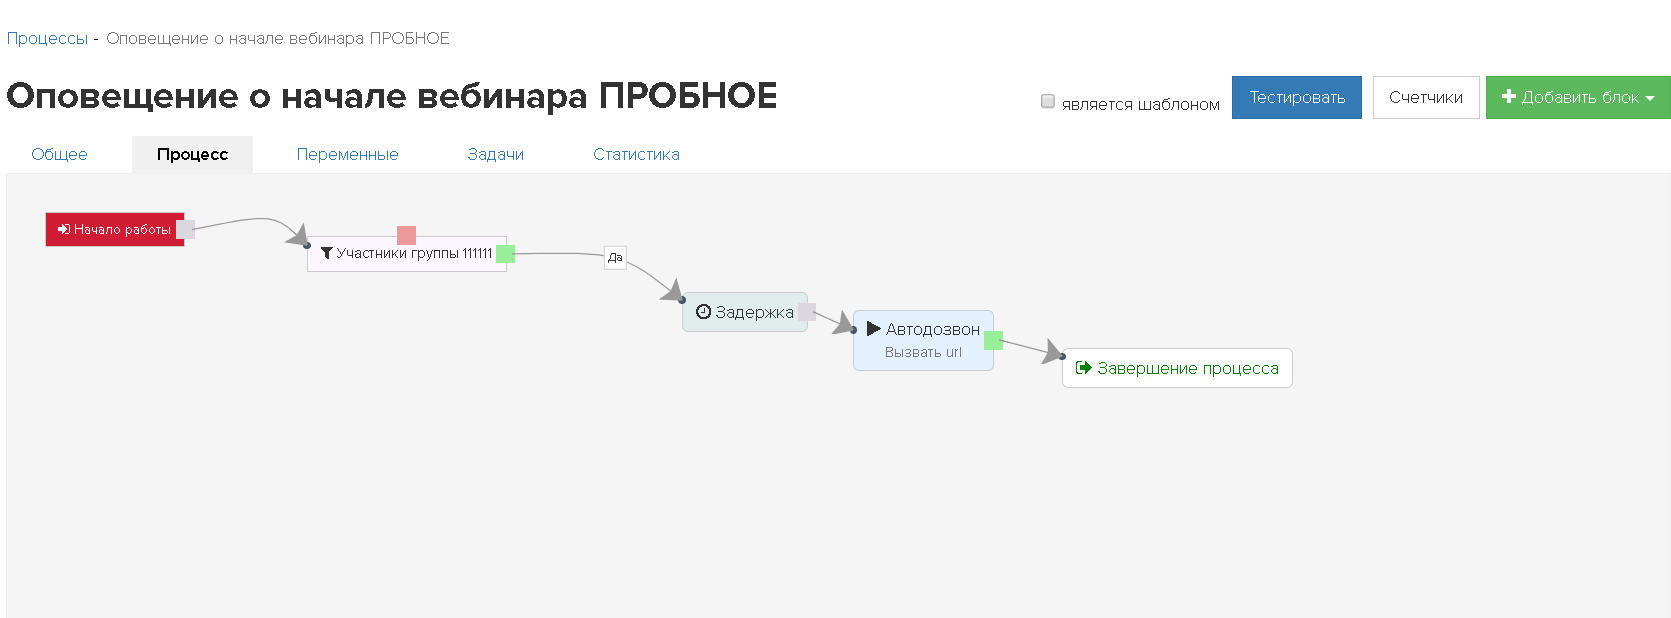Screen dimensions: 1671x618
Task: Open the Добавить блок dropdown caret
Action: click(x=1650, y=98)
